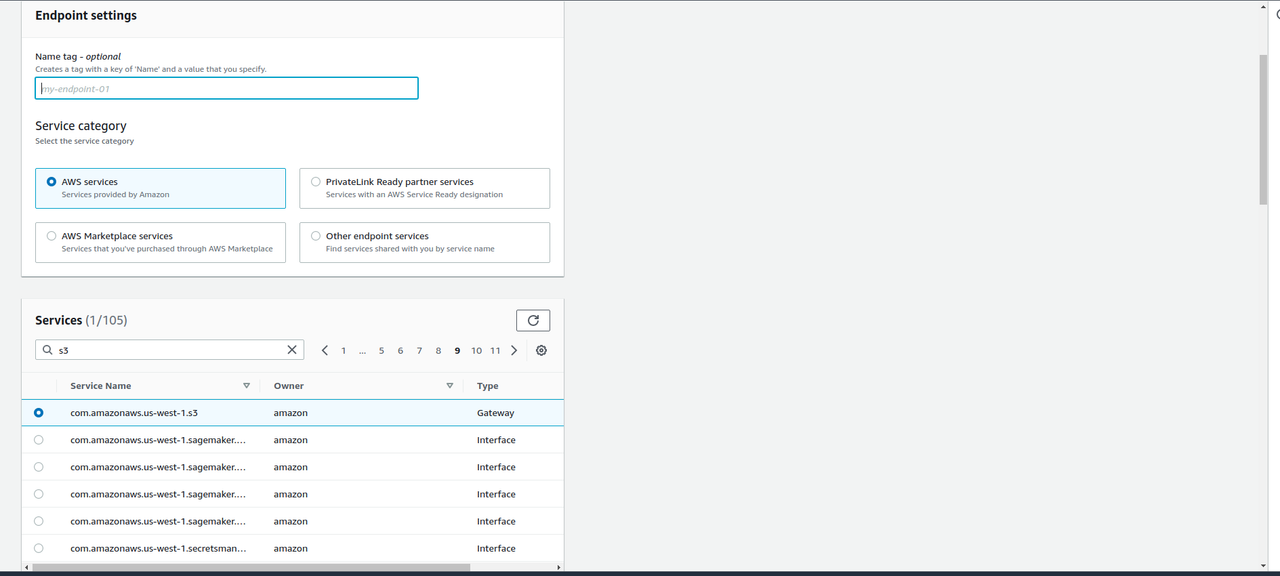Select PrivateLink Ready partner services
Image resolution: width=1280 pixels, height=576 pixels.
click(424, 188)
